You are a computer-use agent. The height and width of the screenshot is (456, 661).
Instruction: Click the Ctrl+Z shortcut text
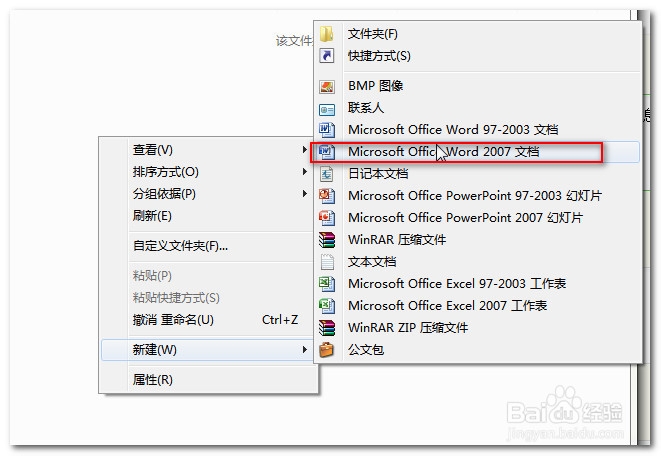pyautogui.click(x=280, y=320)
